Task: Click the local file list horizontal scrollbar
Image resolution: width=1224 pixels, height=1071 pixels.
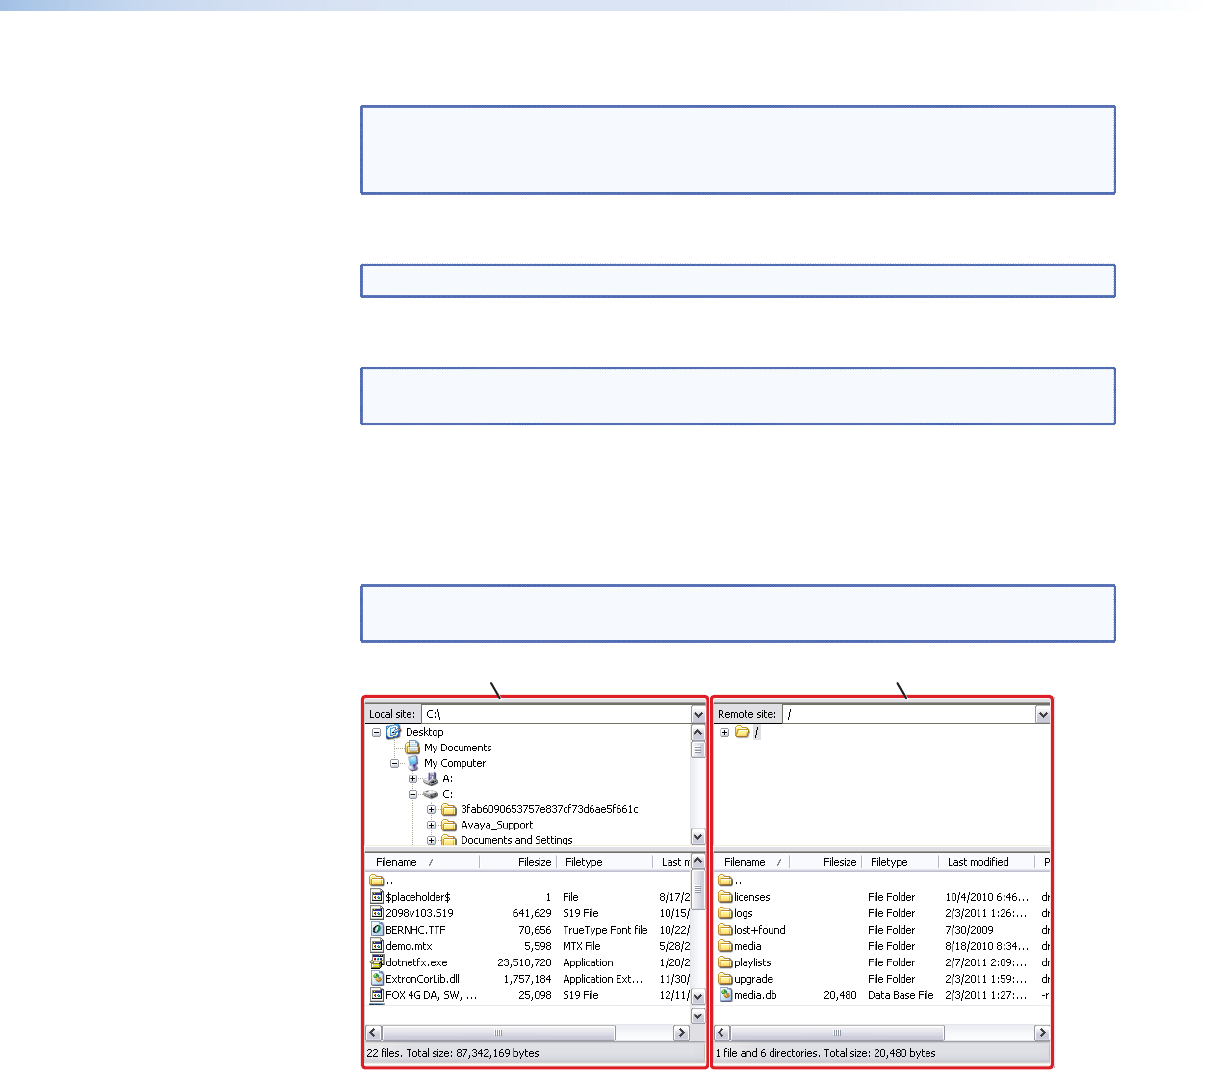Action: point(499,1033)
